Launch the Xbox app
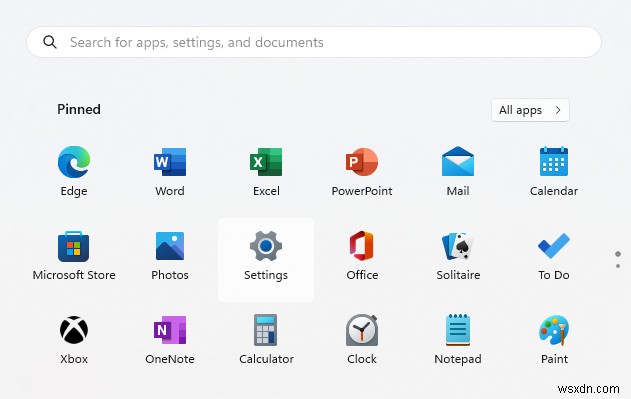631x399 pixels. [x=74, y=330]
